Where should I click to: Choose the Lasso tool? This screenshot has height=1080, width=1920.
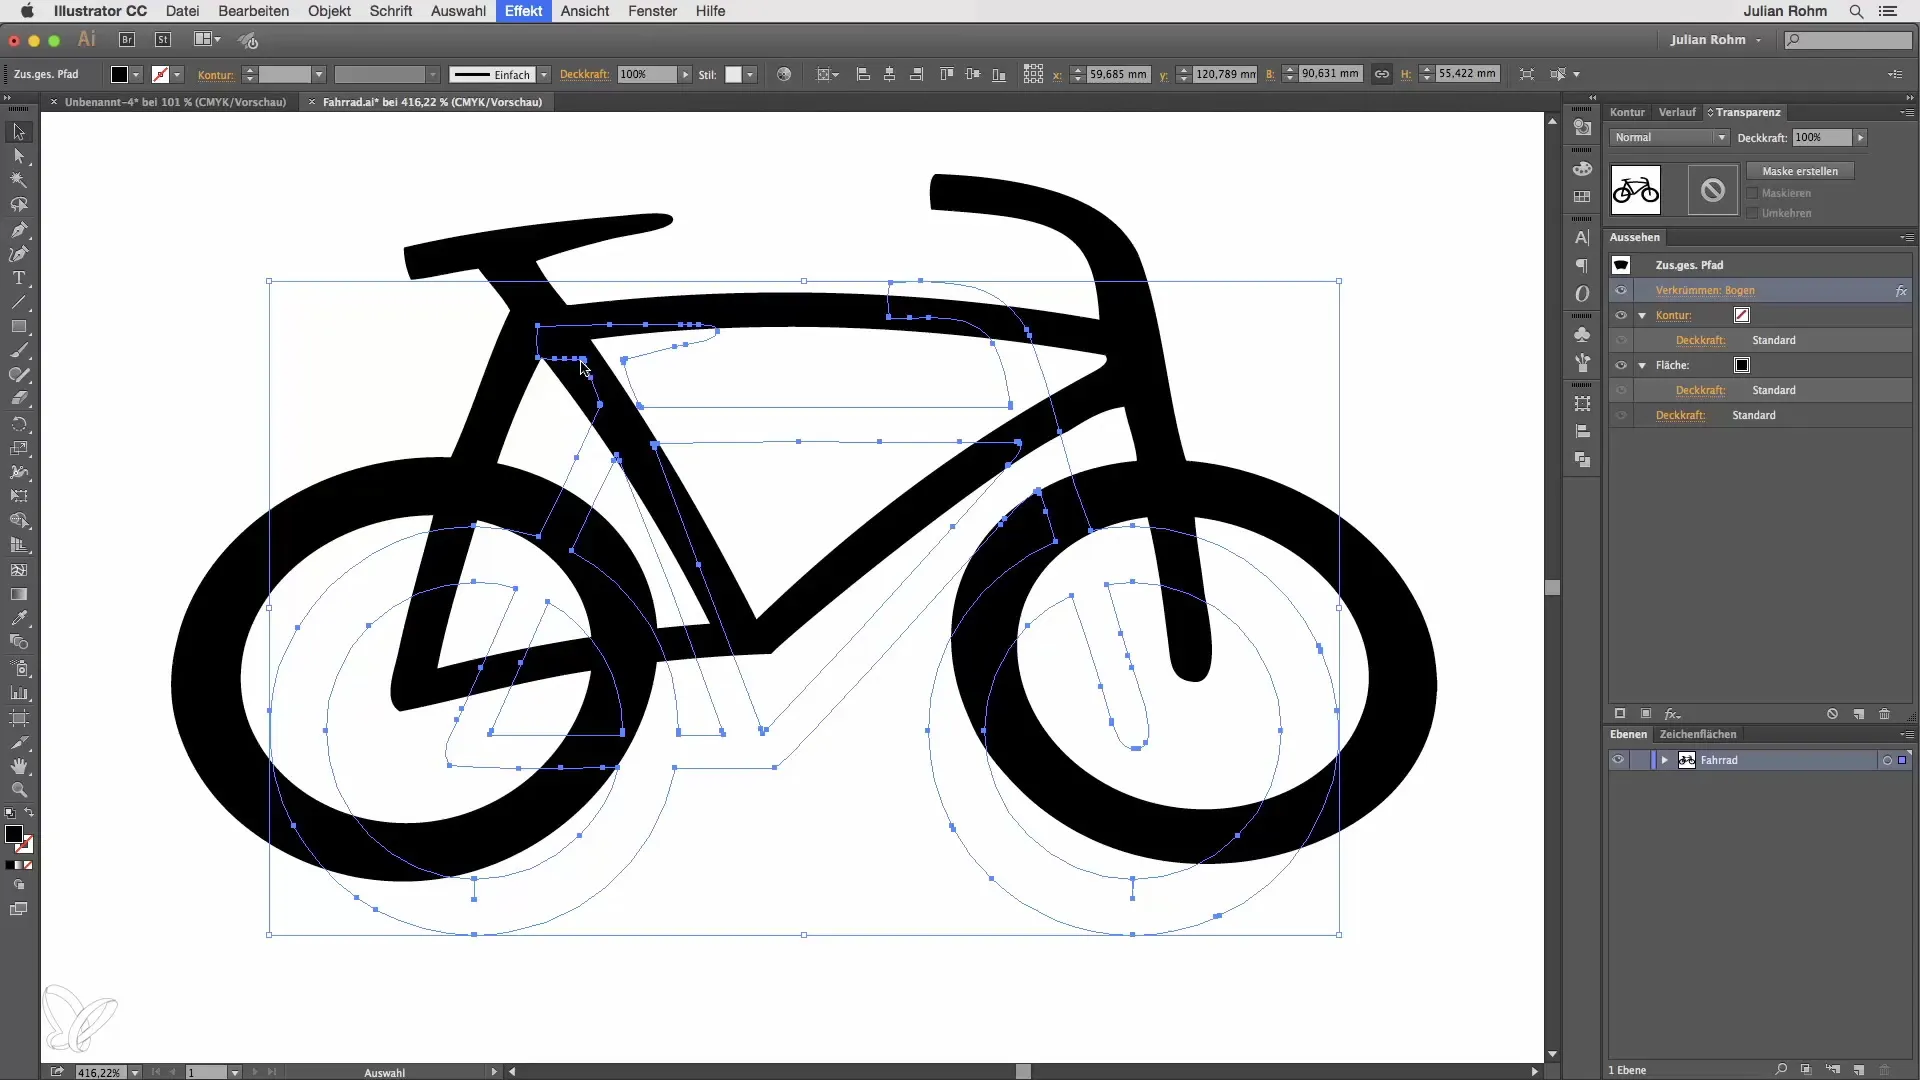click(18, 205)
